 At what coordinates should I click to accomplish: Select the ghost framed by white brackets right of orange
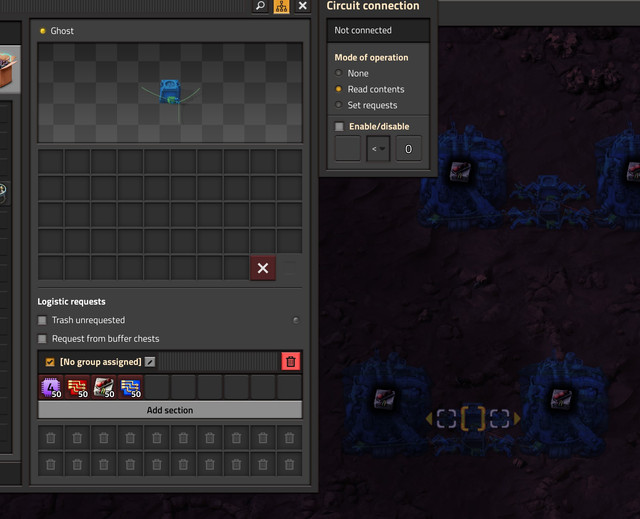[500, 419]
